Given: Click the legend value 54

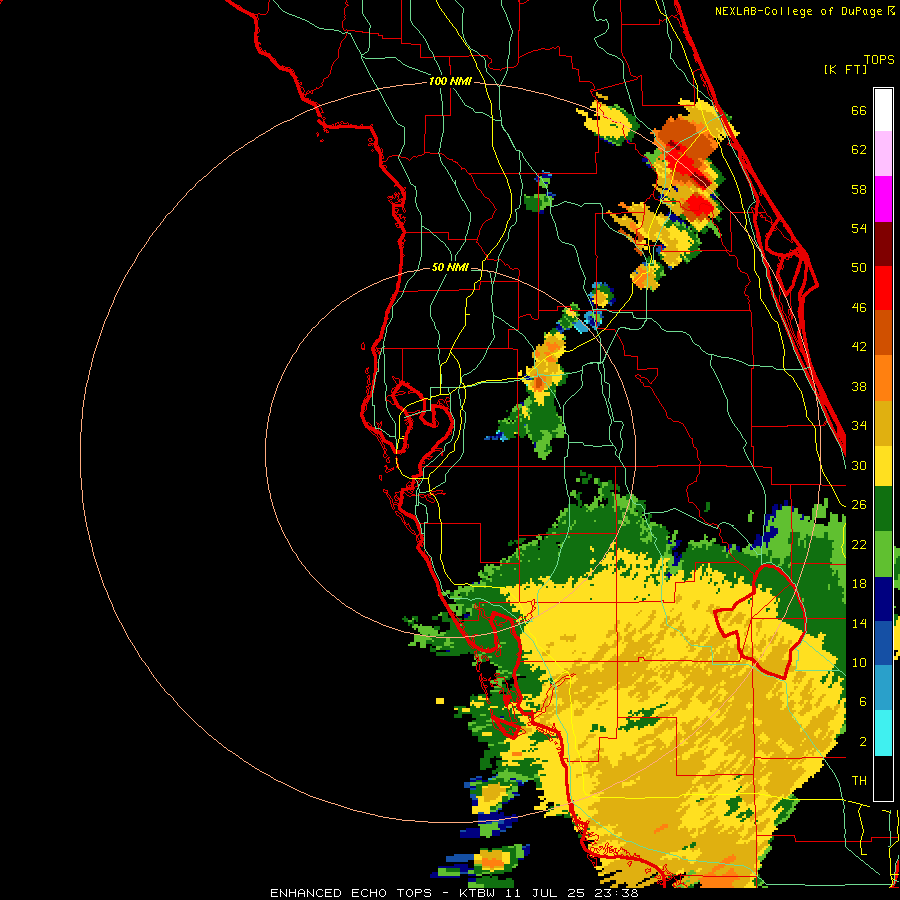Looking at the screenshot, I should coord(859,228).
